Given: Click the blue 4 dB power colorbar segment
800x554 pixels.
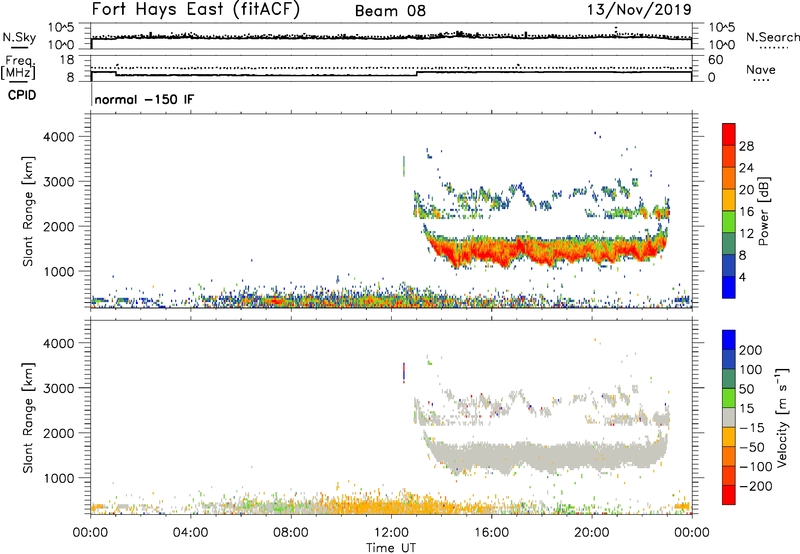Looking at the screenshot, I should pos(729,287).
